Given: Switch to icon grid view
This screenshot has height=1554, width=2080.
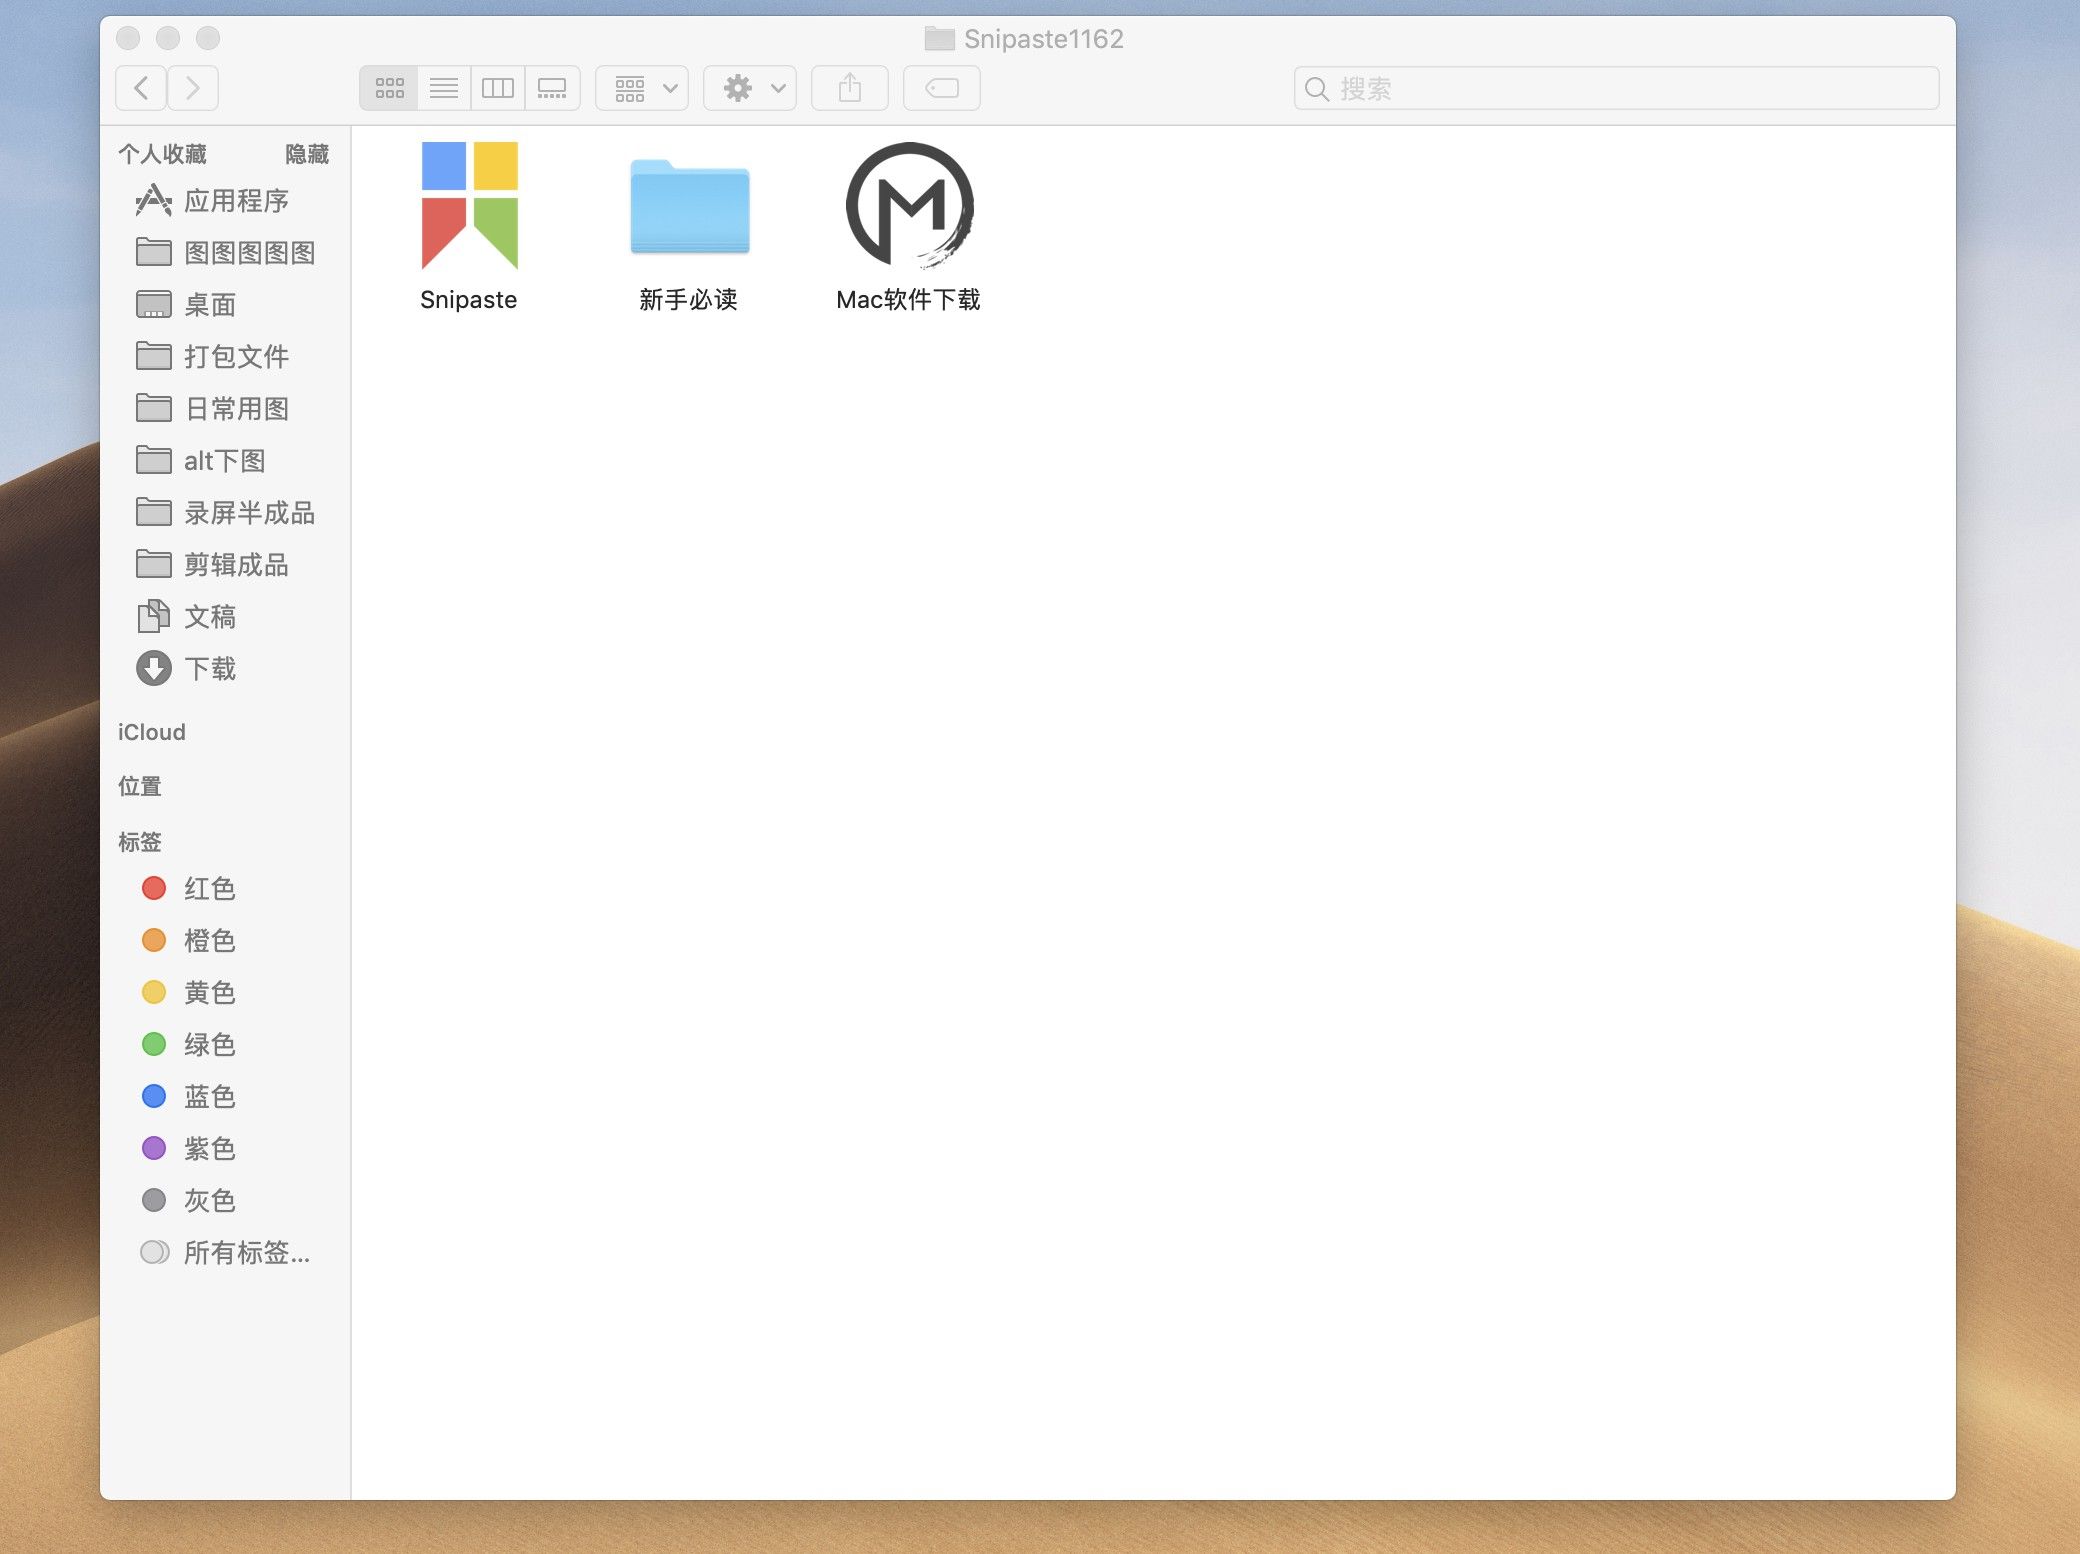Looking at the screenshot, I should 389,88.
